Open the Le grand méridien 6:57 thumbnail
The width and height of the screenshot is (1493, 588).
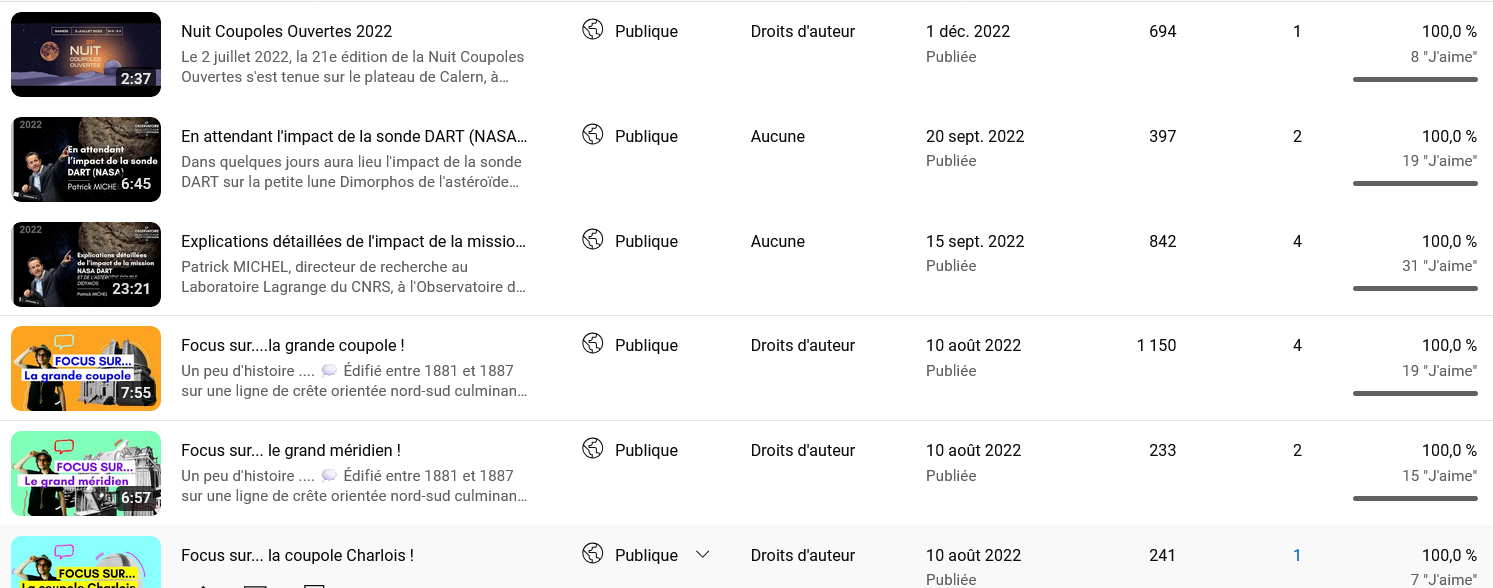point(86,473)
